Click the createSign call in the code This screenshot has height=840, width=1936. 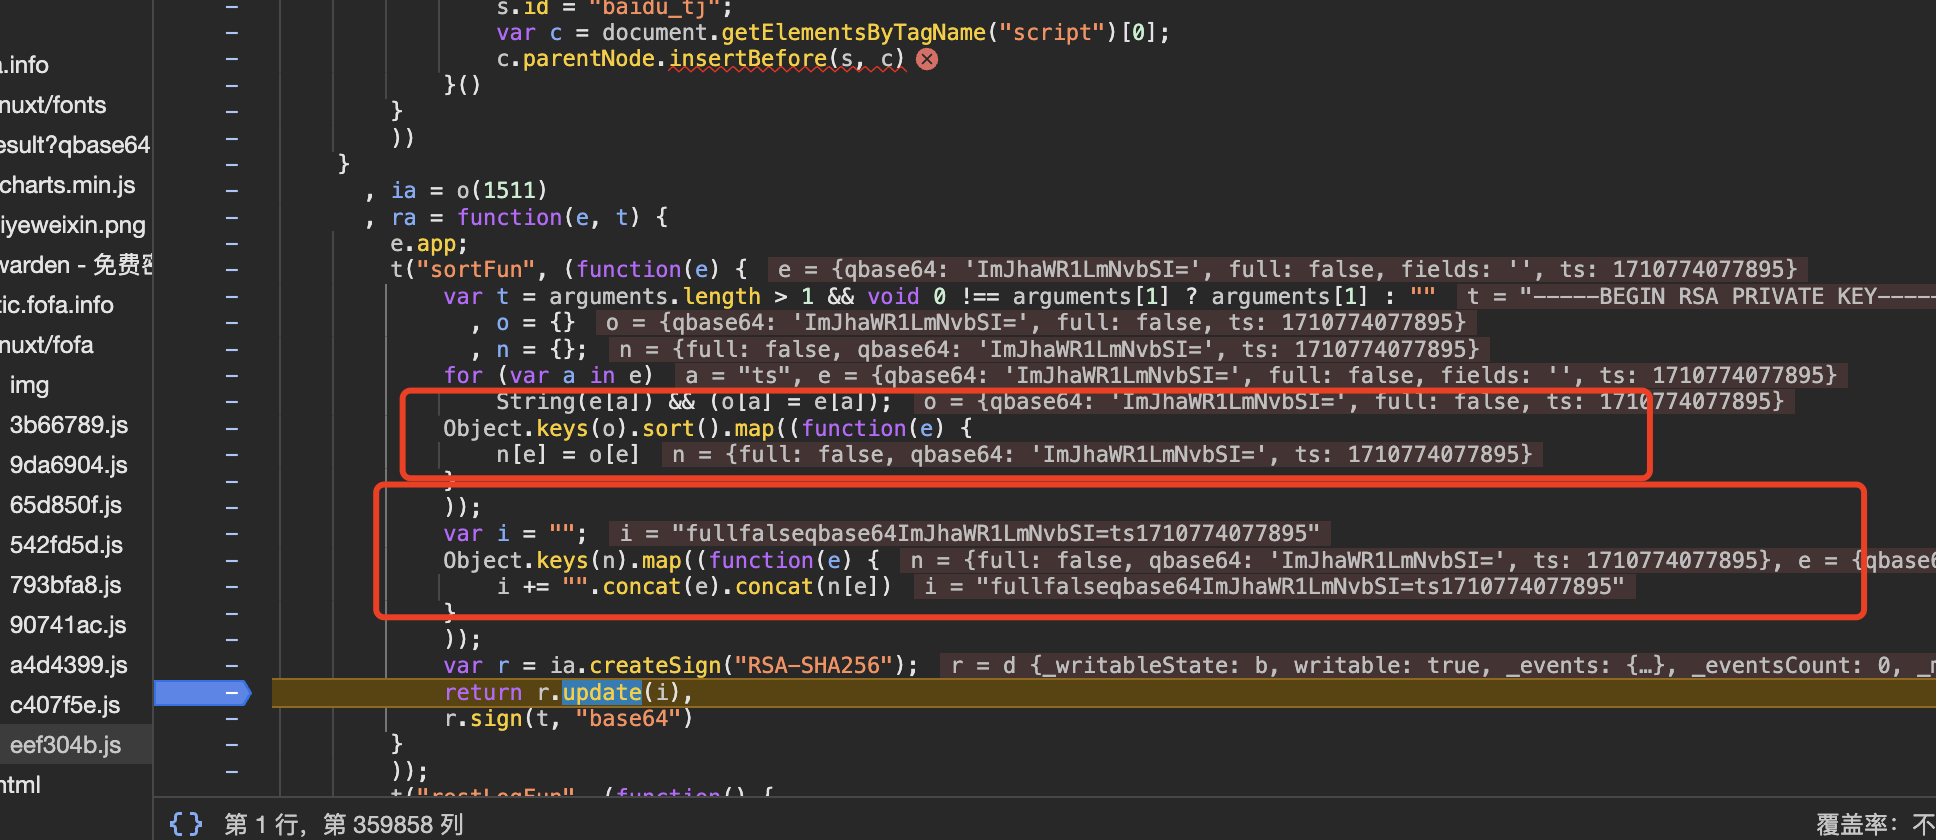pyautogui.click(x=655, y=666)
